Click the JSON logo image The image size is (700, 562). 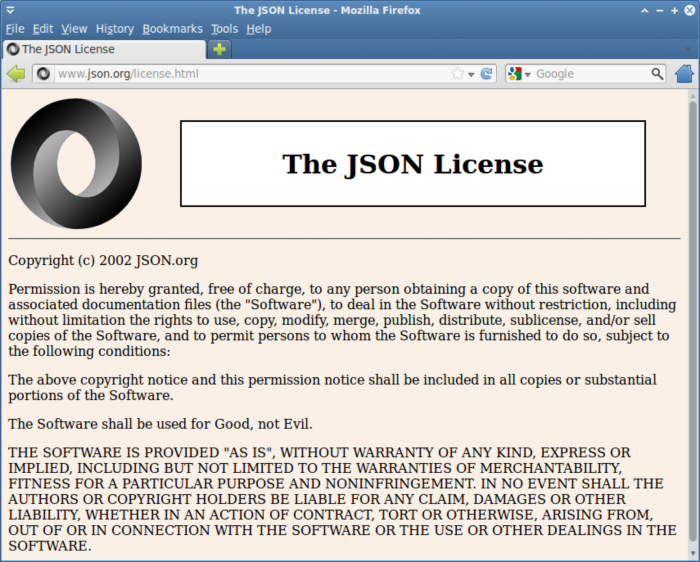[x=76, y=163]
